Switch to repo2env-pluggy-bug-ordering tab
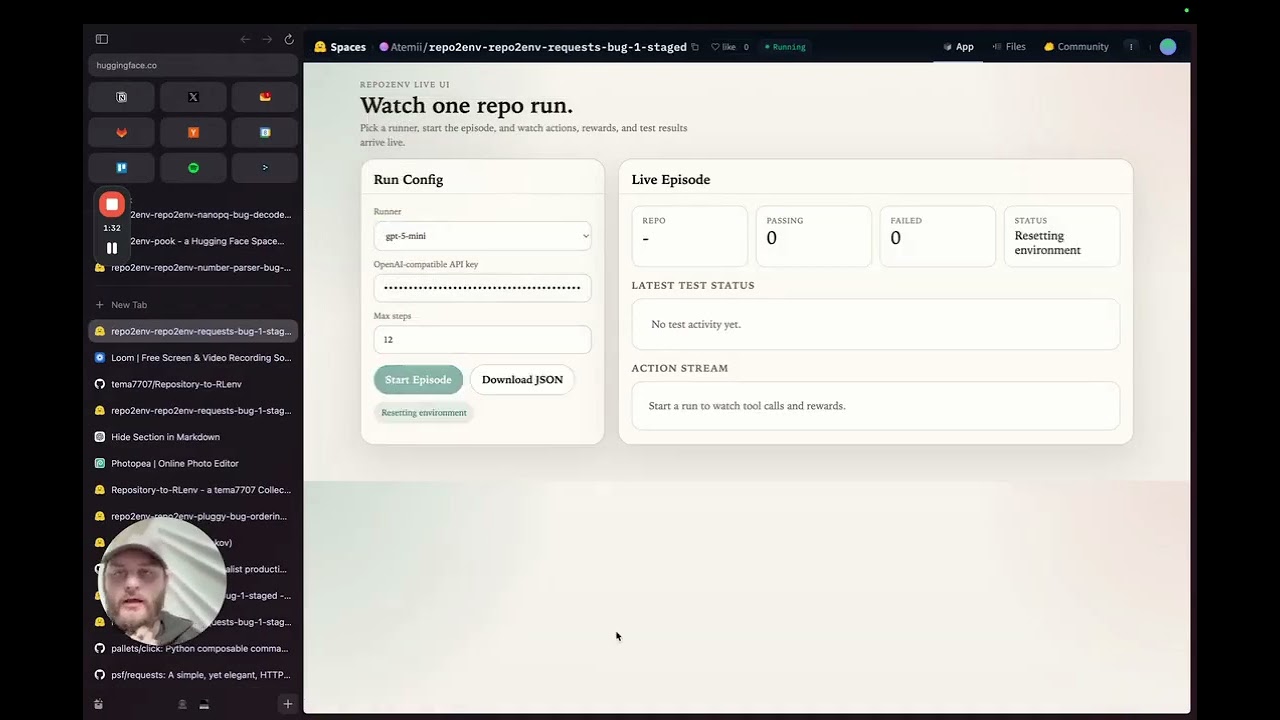The width and height of the screenshot is (1280, 720). coord(193,517)
